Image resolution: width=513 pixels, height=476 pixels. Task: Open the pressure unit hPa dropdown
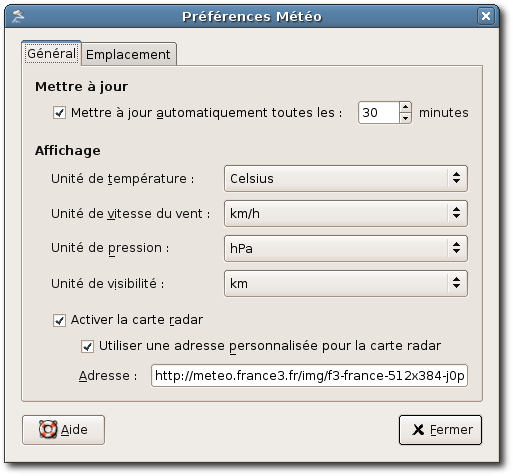(x=346, y=249)
